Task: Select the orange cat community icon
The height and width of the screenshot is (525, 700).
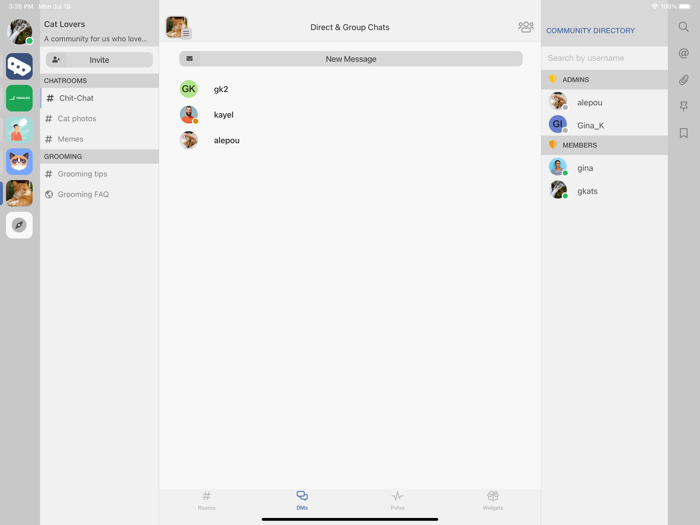Action: click(19, 193)
